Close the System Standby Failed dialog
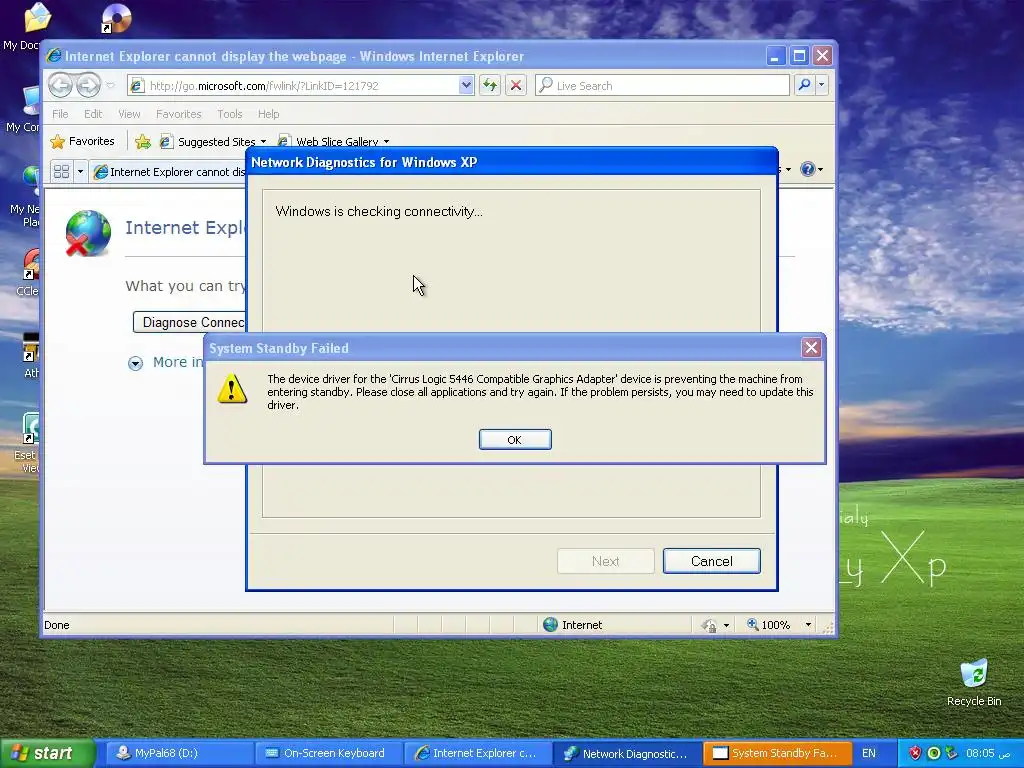The image size is (1024, 768). point(811,348)
